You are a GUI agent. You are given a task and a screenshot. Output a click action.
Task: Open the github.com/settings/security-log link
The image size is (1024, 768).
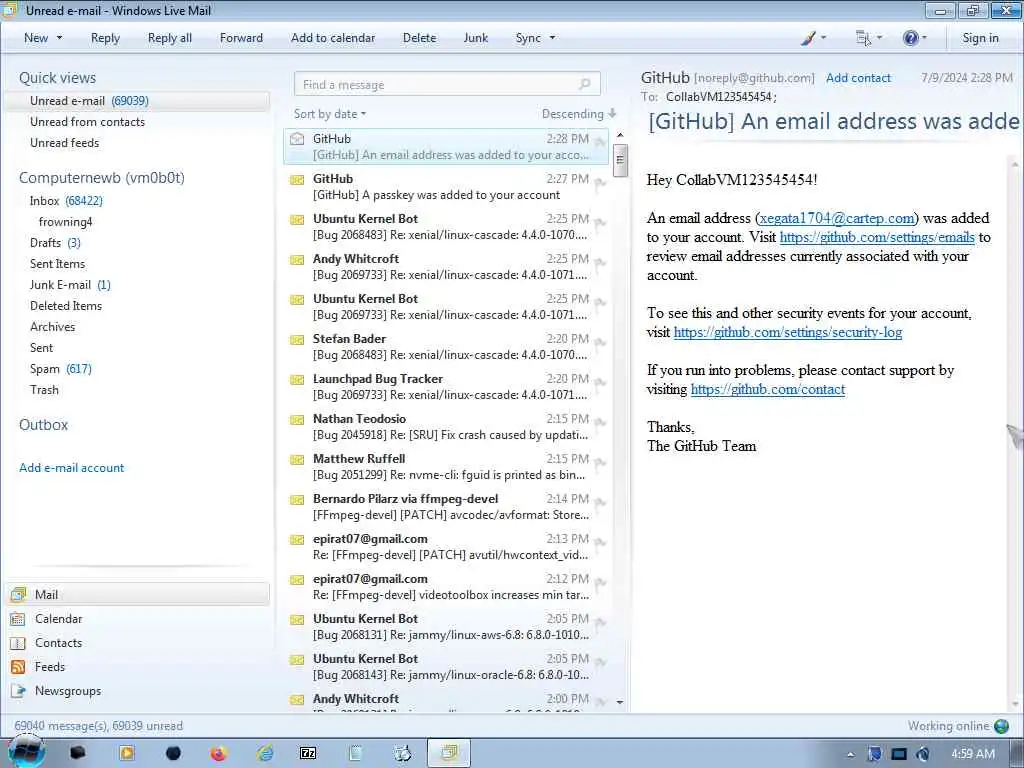(x=788, y=332)
